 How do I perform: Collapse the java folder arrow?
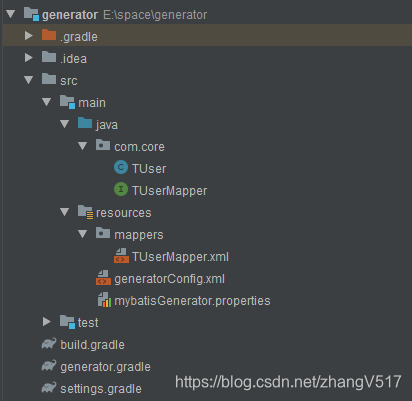tap(65, 124)
